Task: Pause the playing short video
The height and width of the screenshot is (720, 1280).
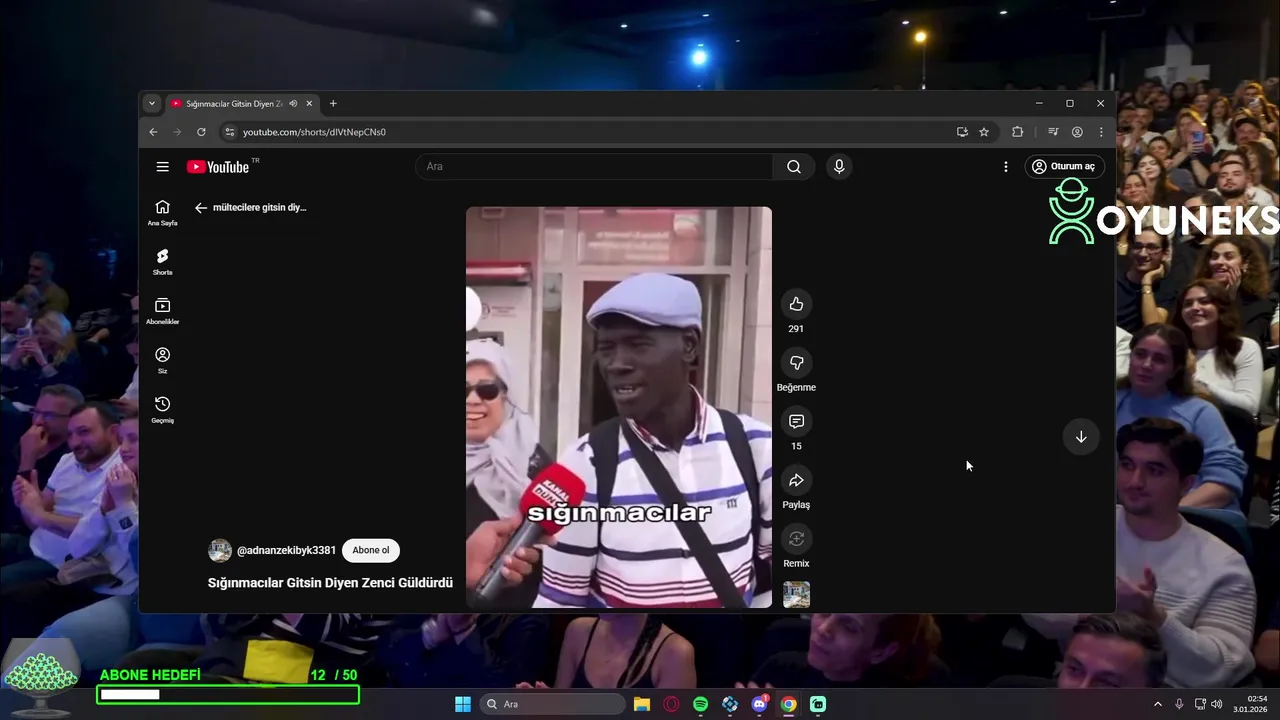Action: pos(619,407)
